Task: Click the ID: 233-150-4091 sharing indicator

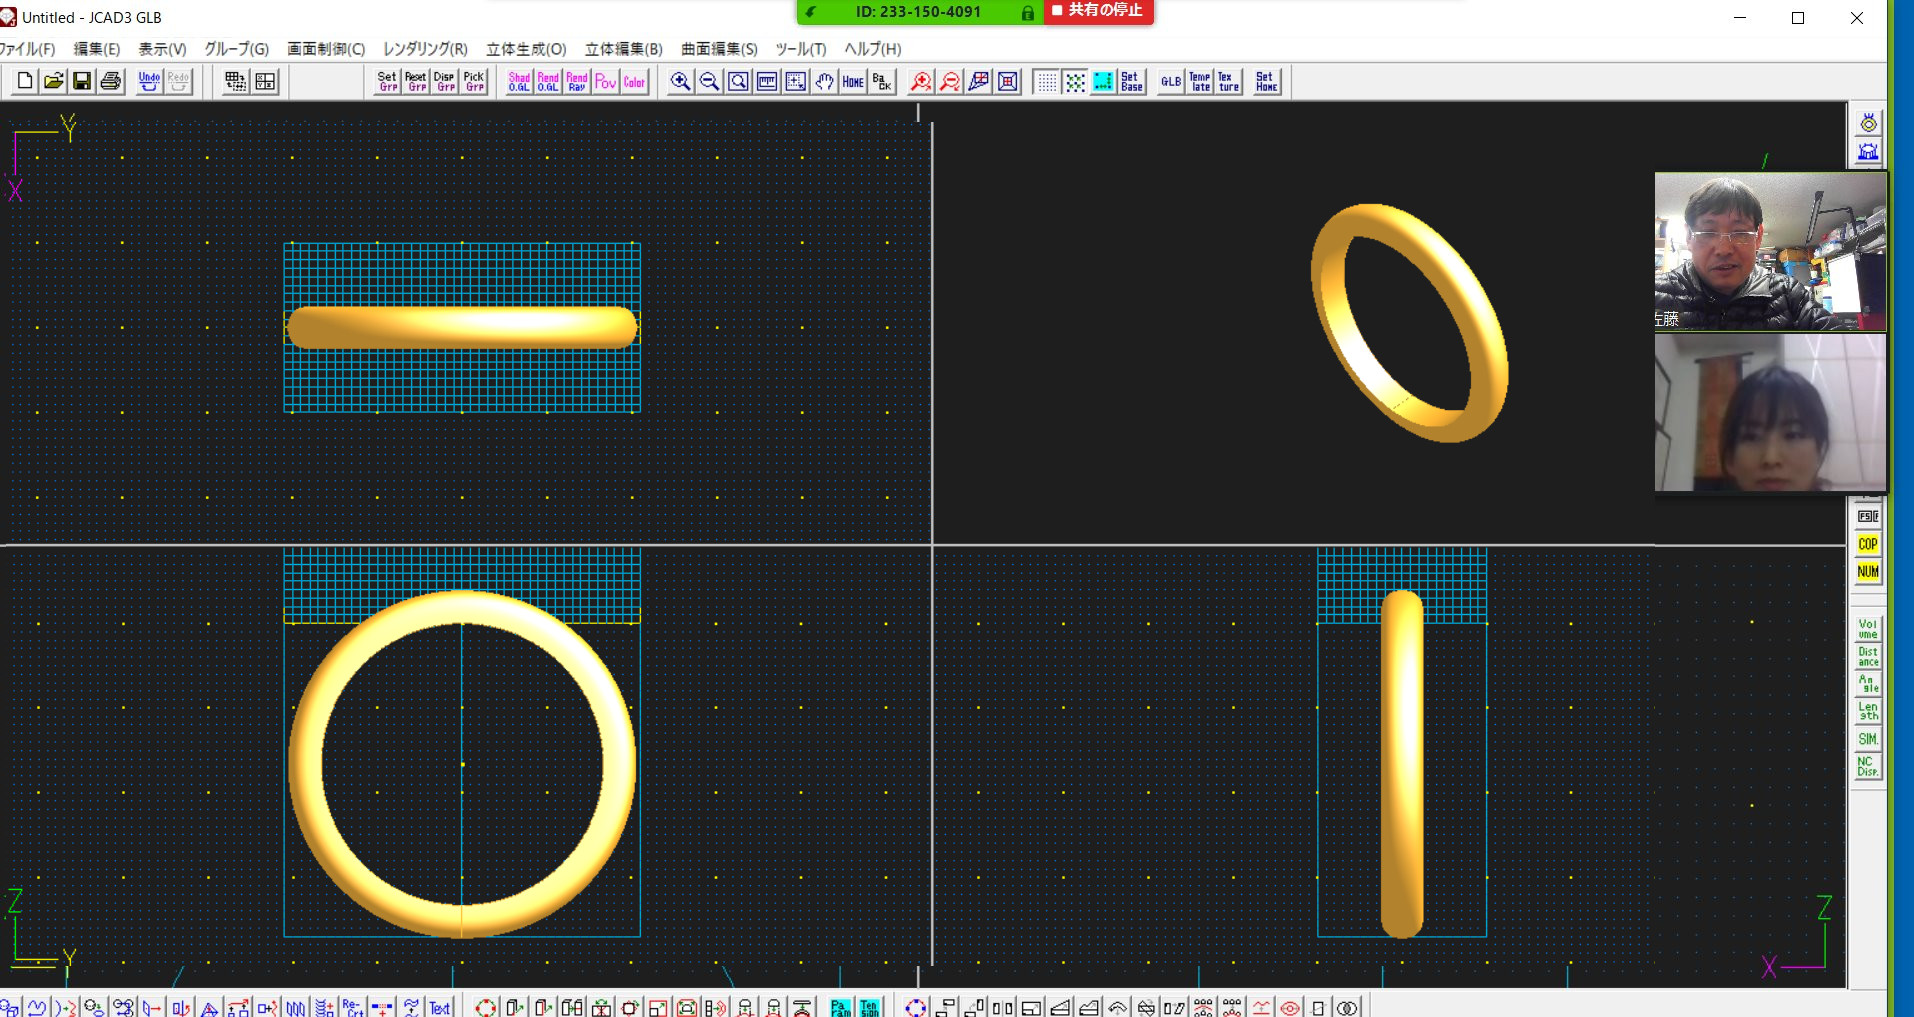Action: [919, 12]
